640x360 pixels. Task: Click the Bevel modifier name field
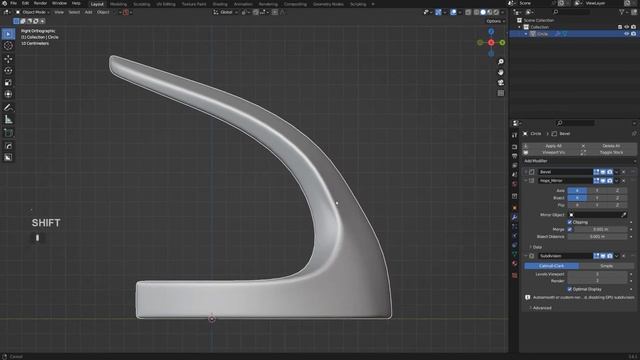(x=565, y=172)
